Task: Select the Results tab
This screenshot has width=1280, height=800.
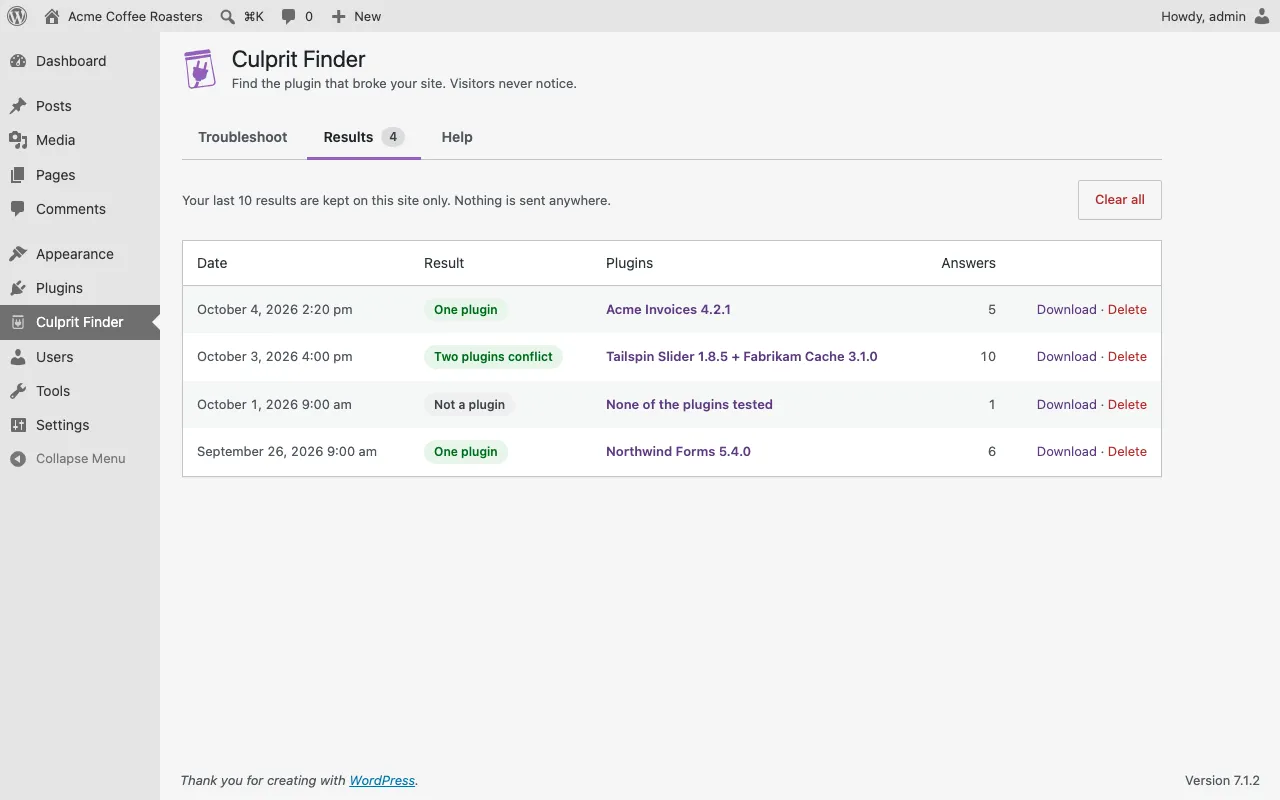Action: click(364, 137)
